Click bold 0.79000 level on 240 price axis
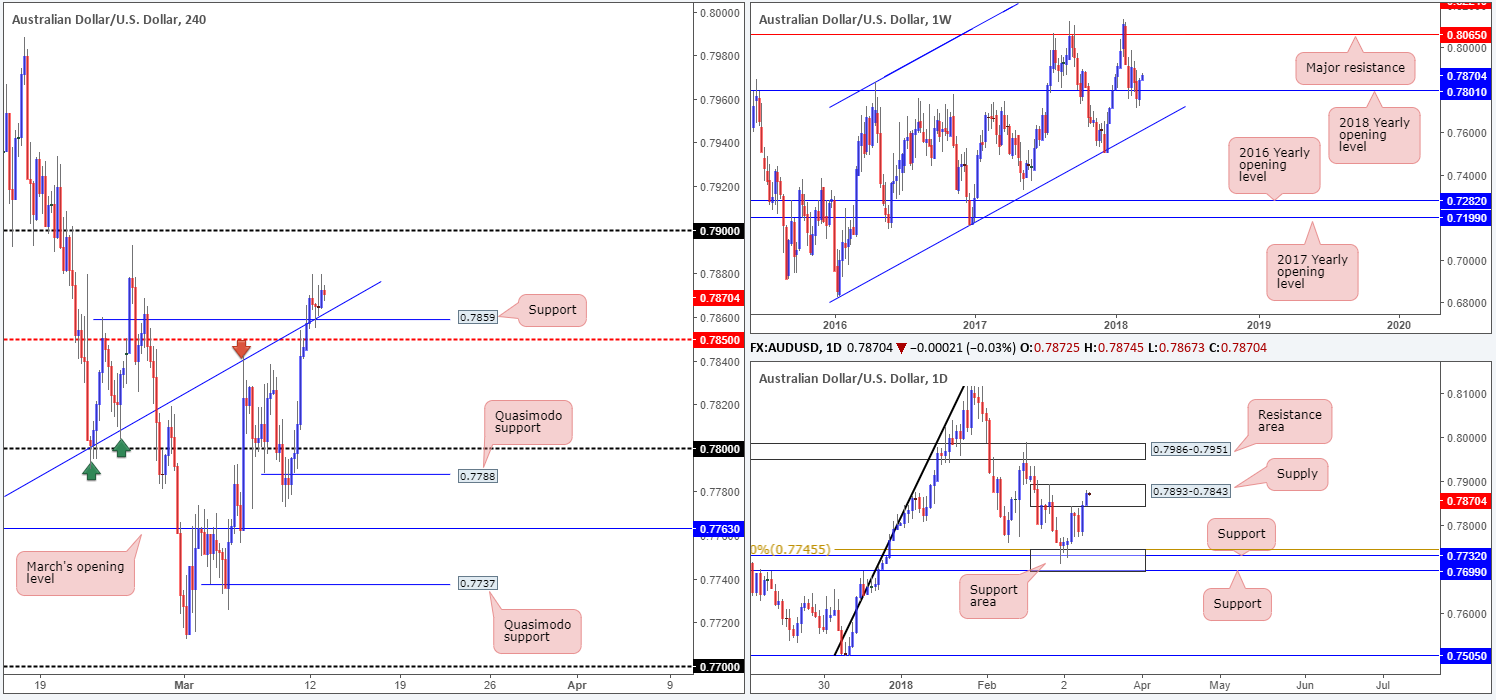This screenshot has height=700, width=1496. (x=719, y=231)
